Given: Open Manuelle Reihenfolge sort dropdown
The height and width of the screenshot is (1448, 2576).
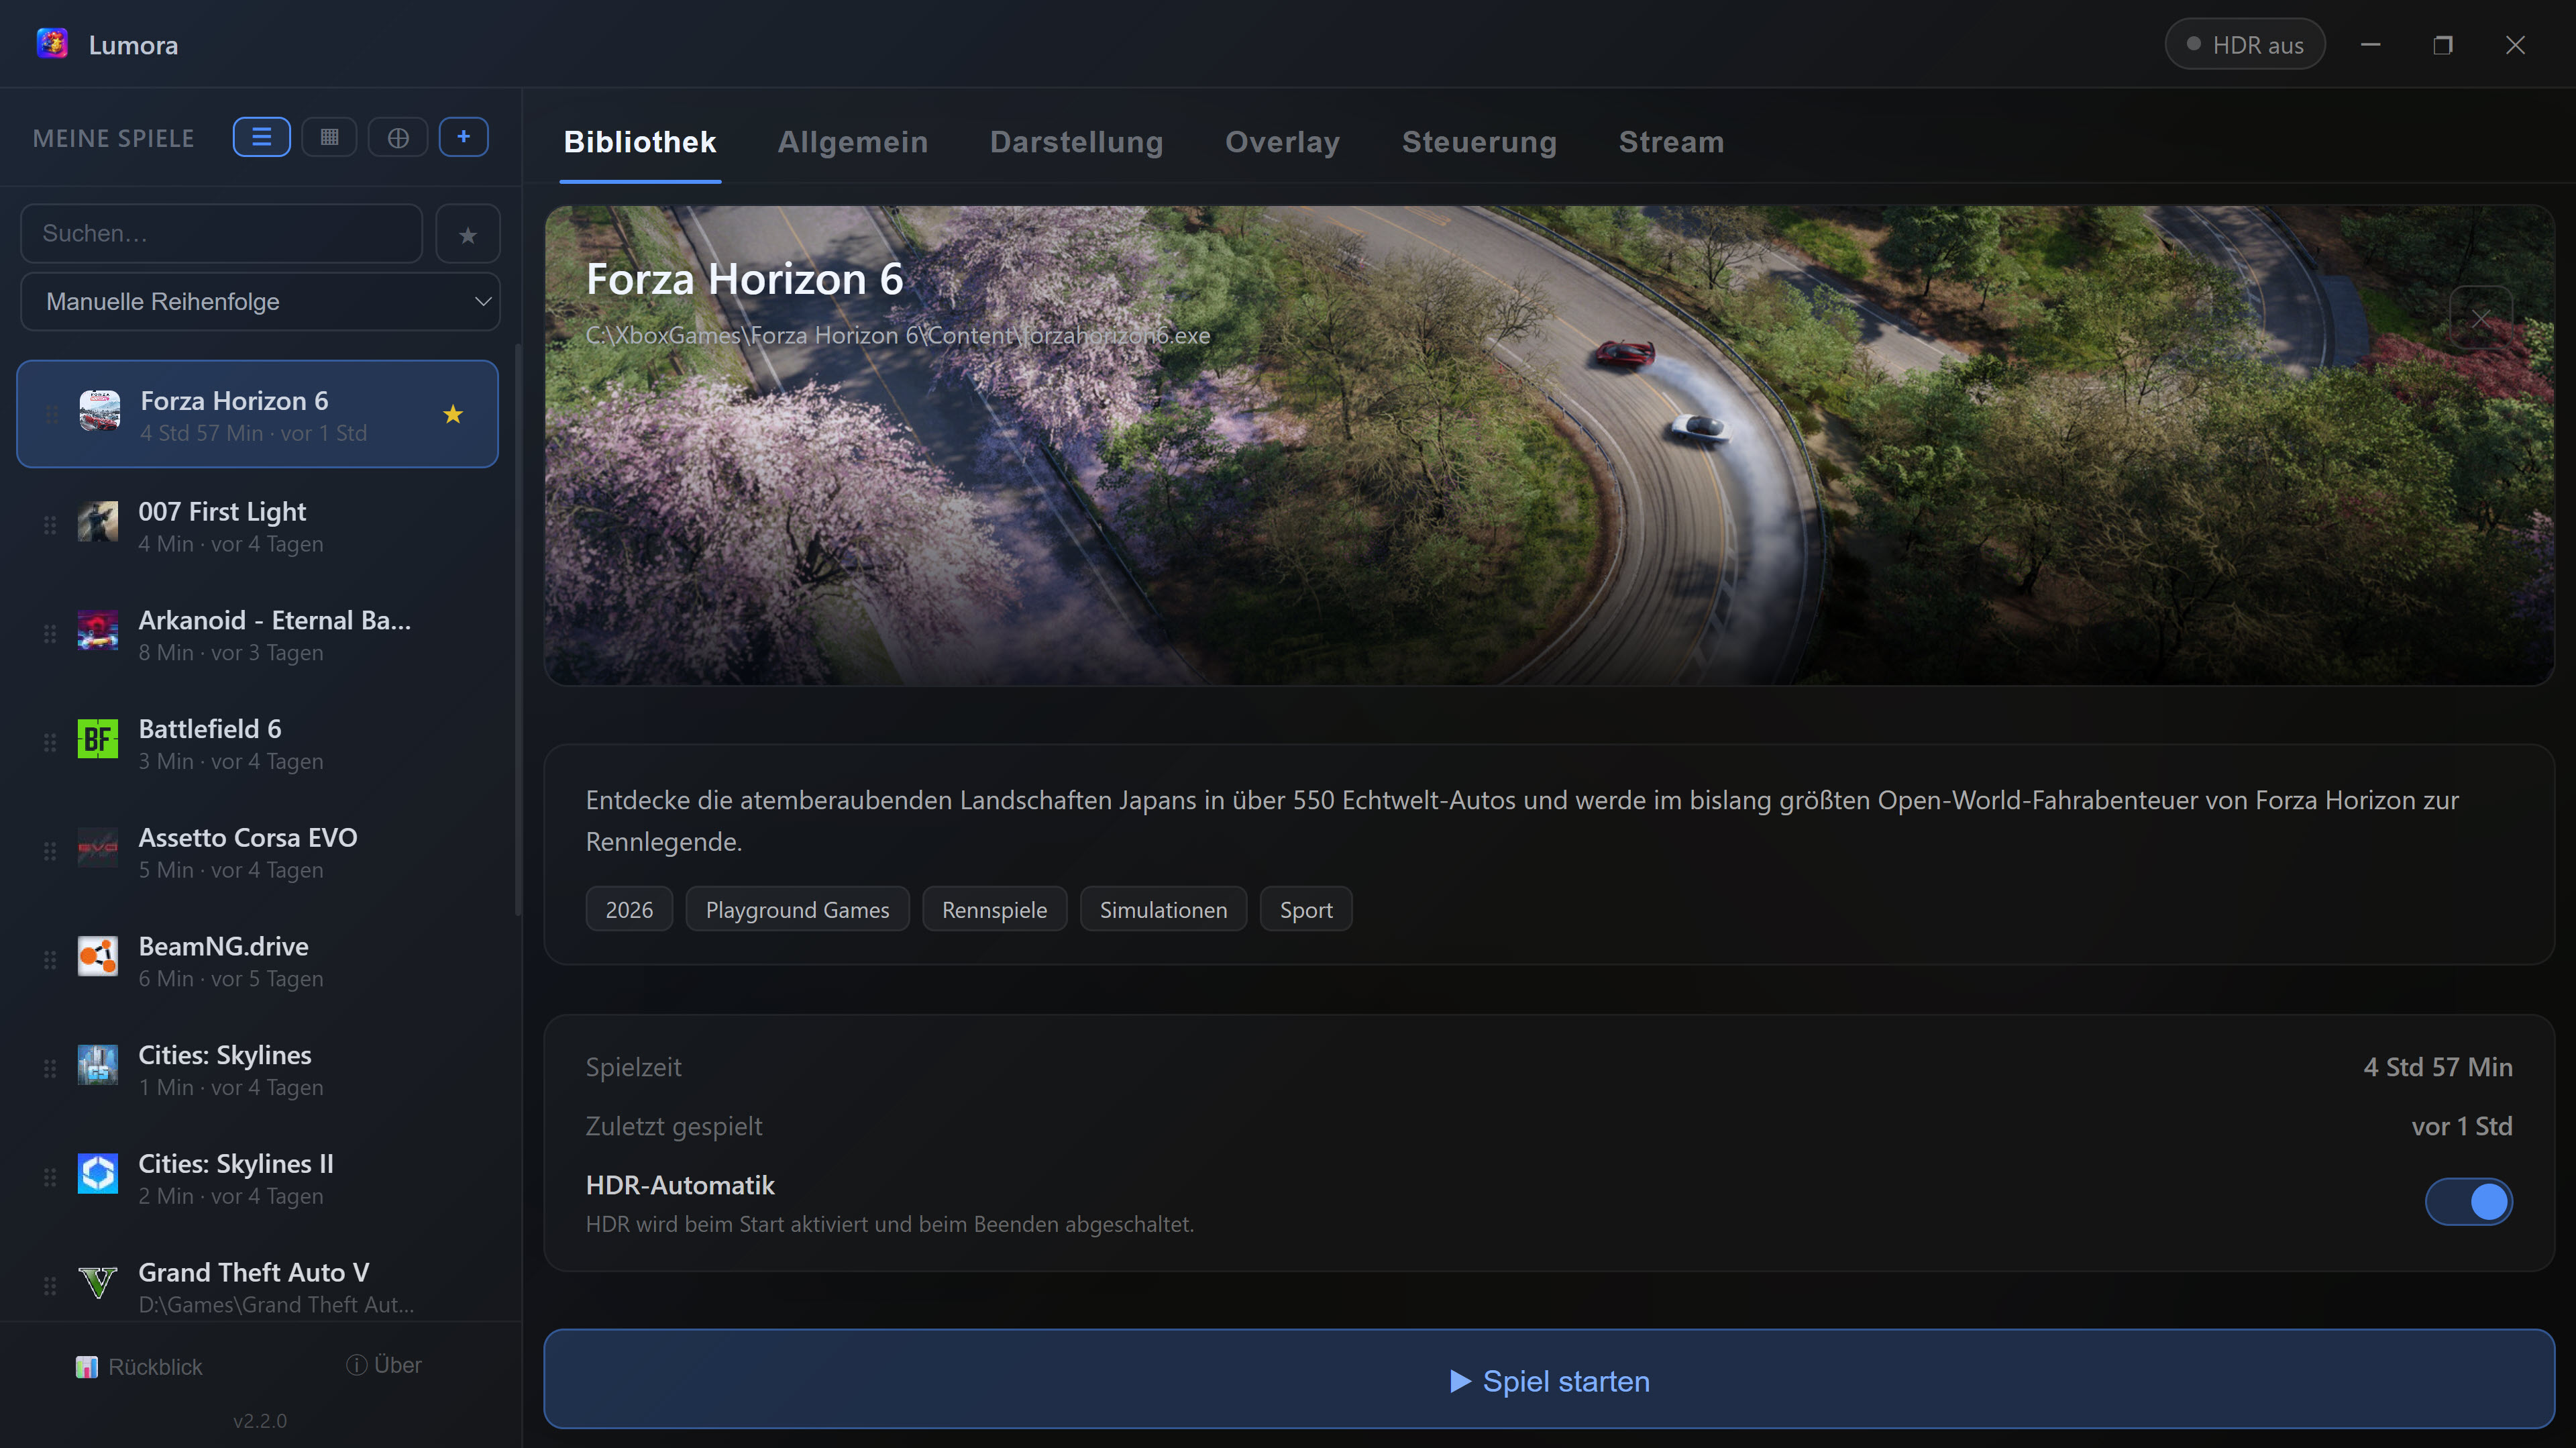Looking at the screenshot, I should pos(260,301).
